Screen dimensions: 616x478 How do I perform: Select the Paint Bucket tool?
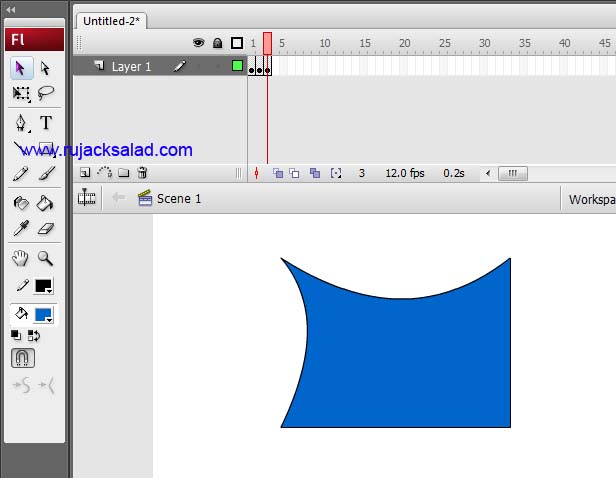(x=45, y=203)
